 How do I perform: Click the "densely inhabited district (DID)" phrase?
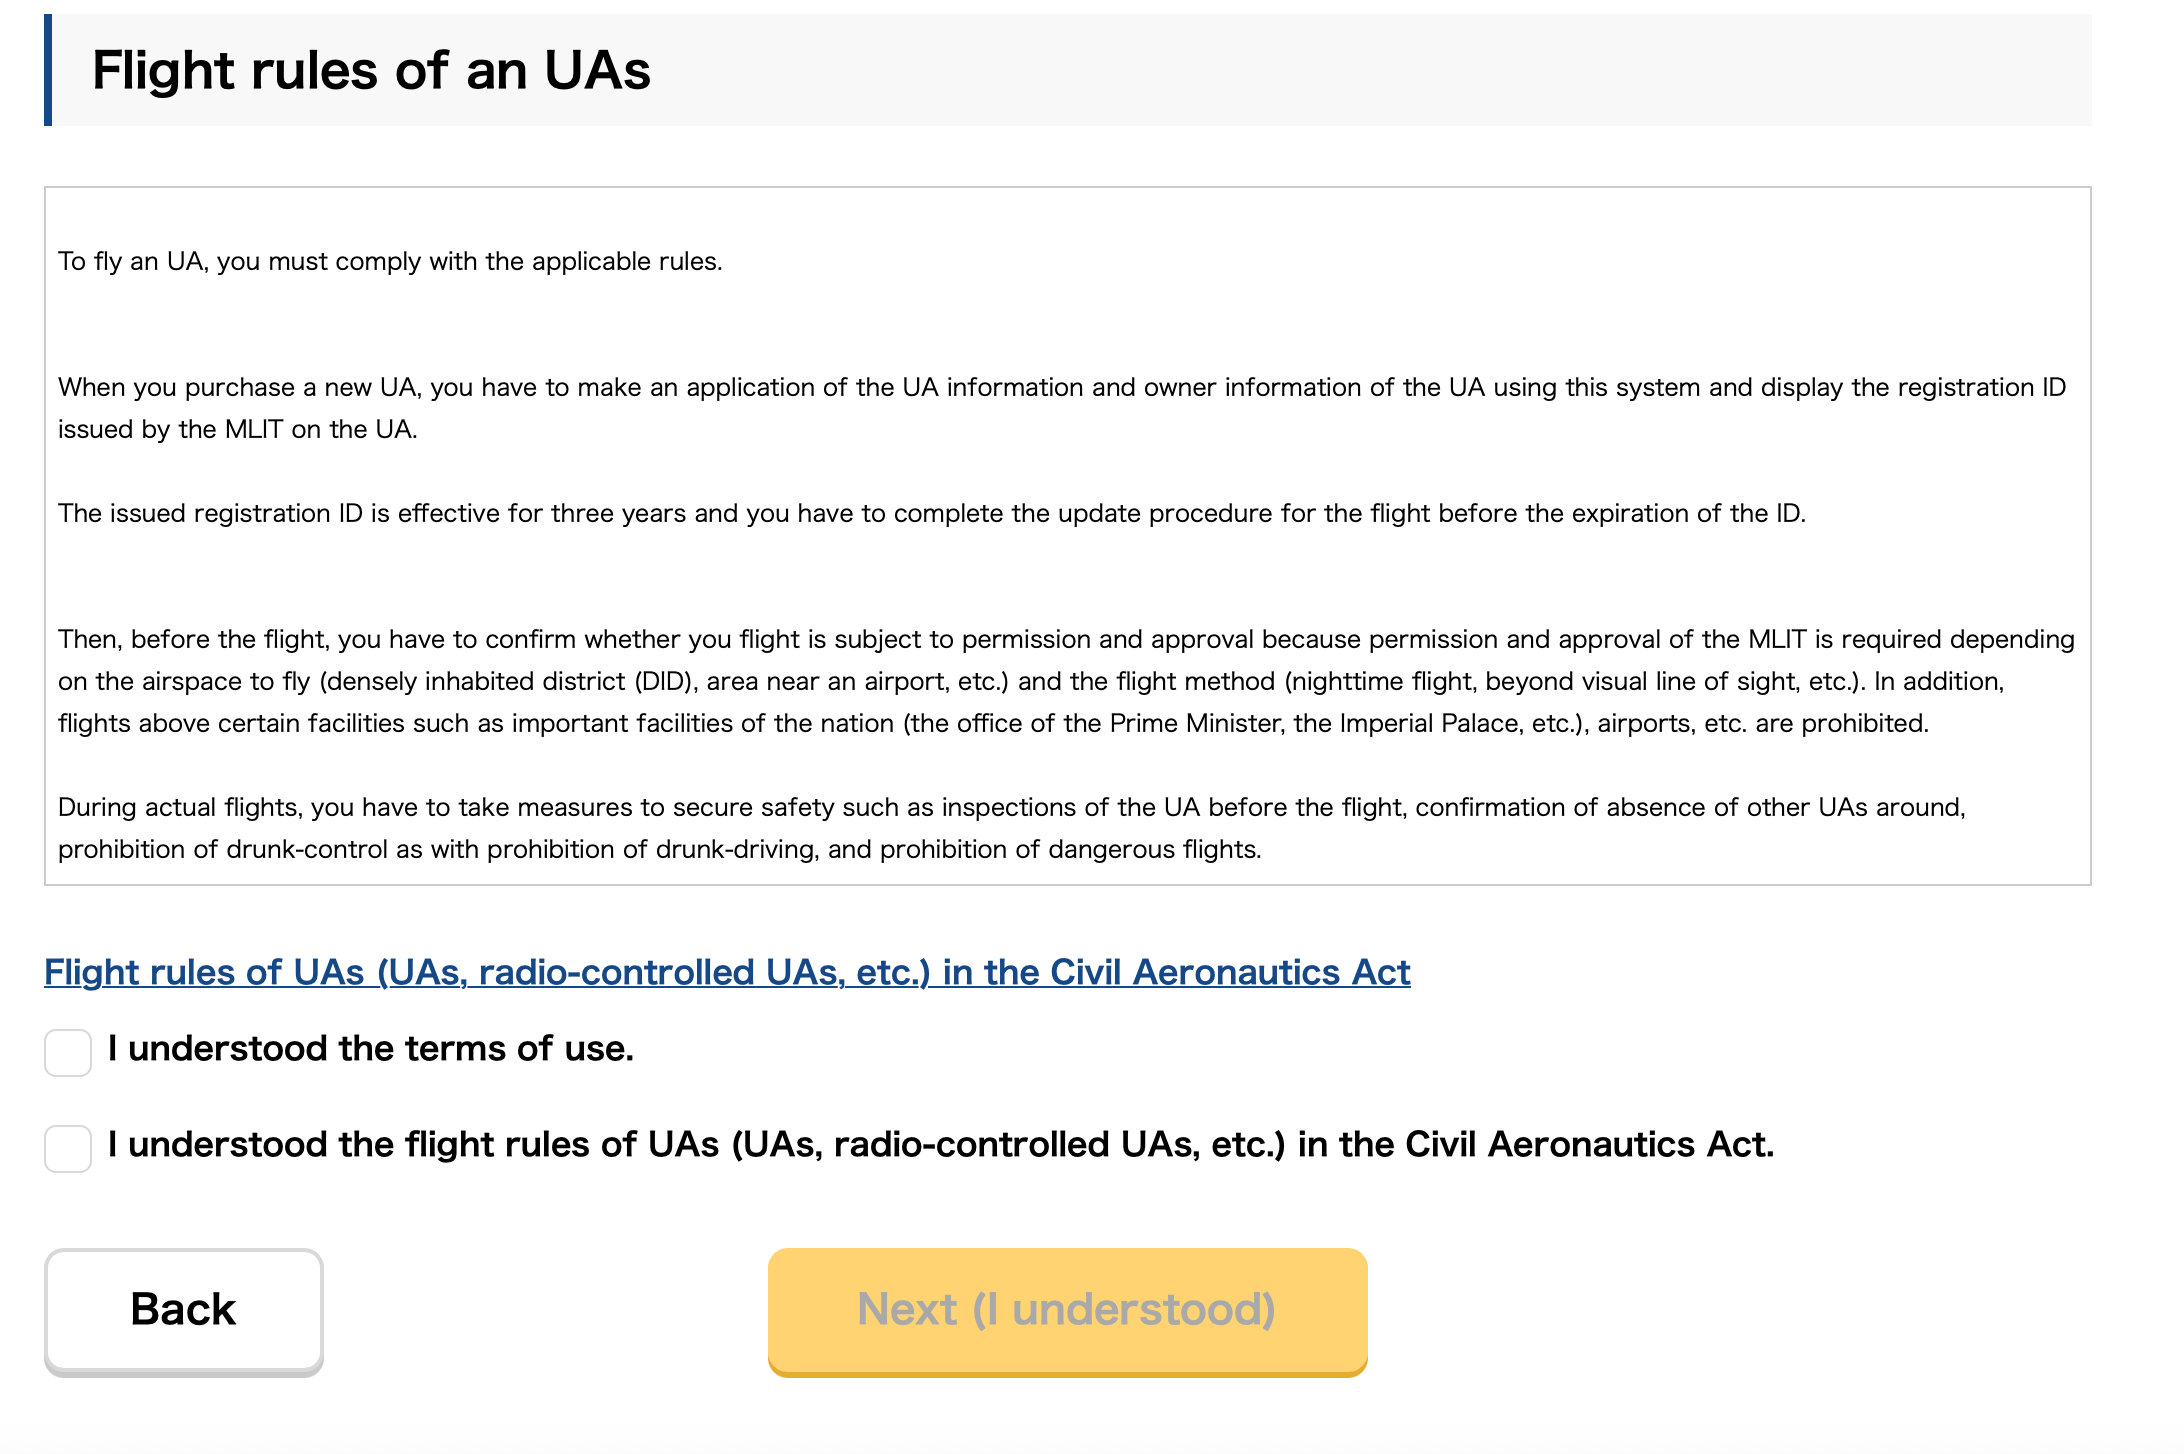509,682
